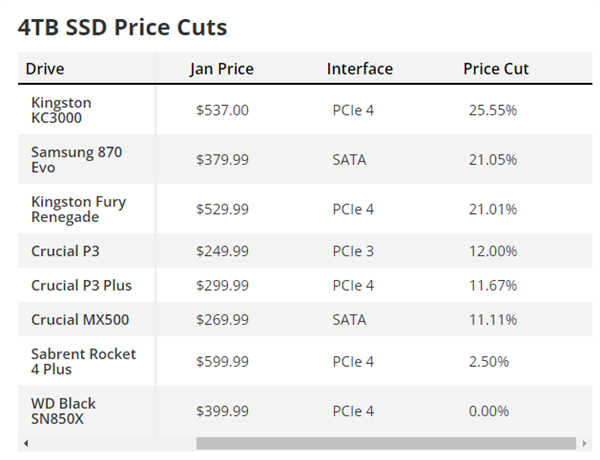Click the Drive column header

(45, 69)
